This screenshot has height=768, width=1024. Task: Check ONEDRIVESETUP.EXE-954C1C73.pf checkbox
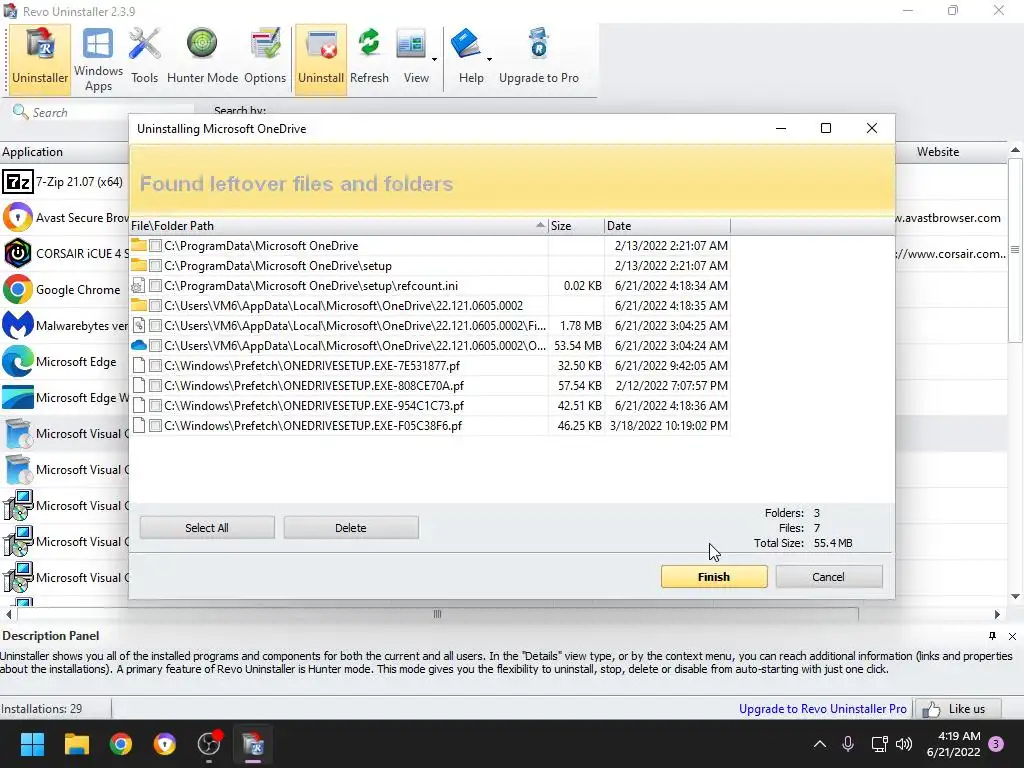(155, 406)
